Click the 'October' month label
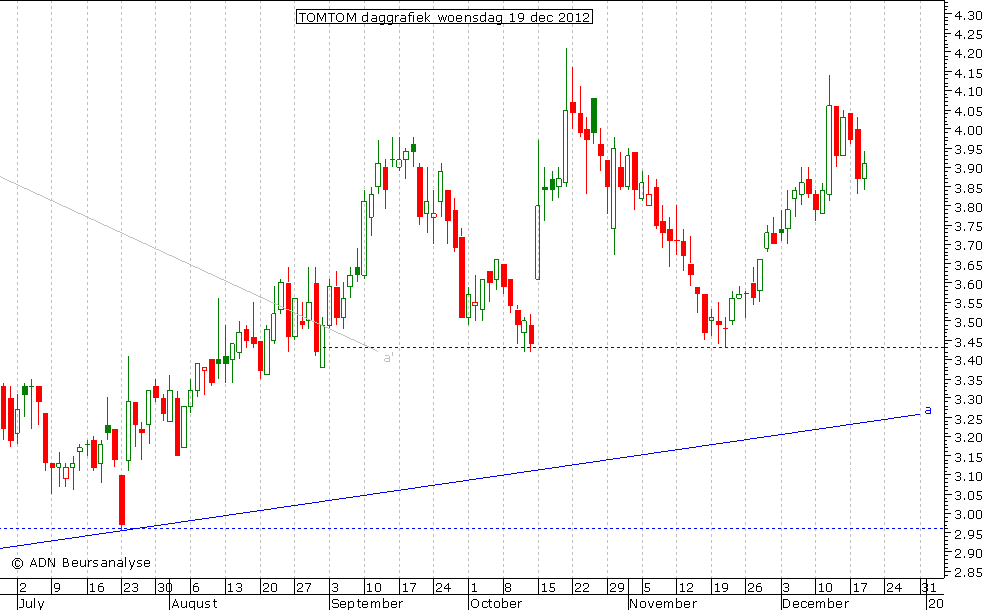 point(496,604)
